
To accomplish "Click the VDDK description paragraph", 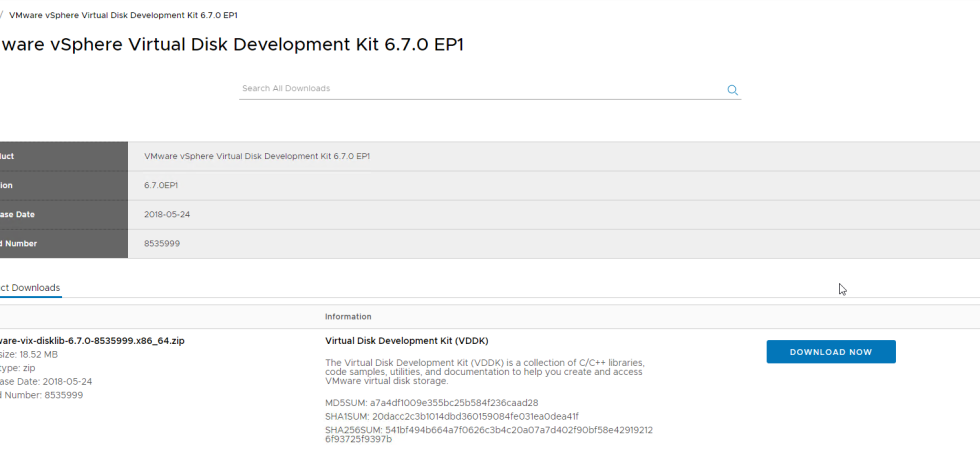I will [484, 372].
